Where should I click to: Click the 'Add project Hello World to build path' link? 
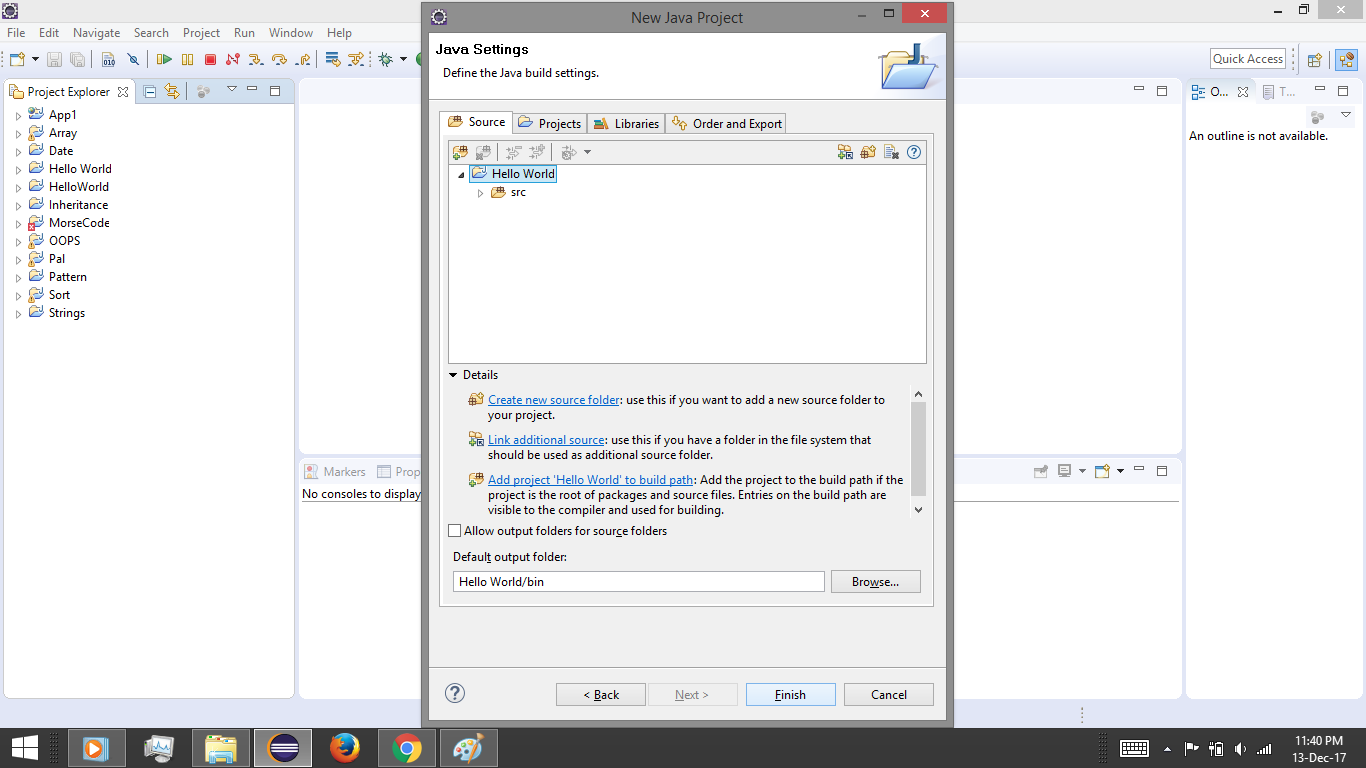point(589,479)
